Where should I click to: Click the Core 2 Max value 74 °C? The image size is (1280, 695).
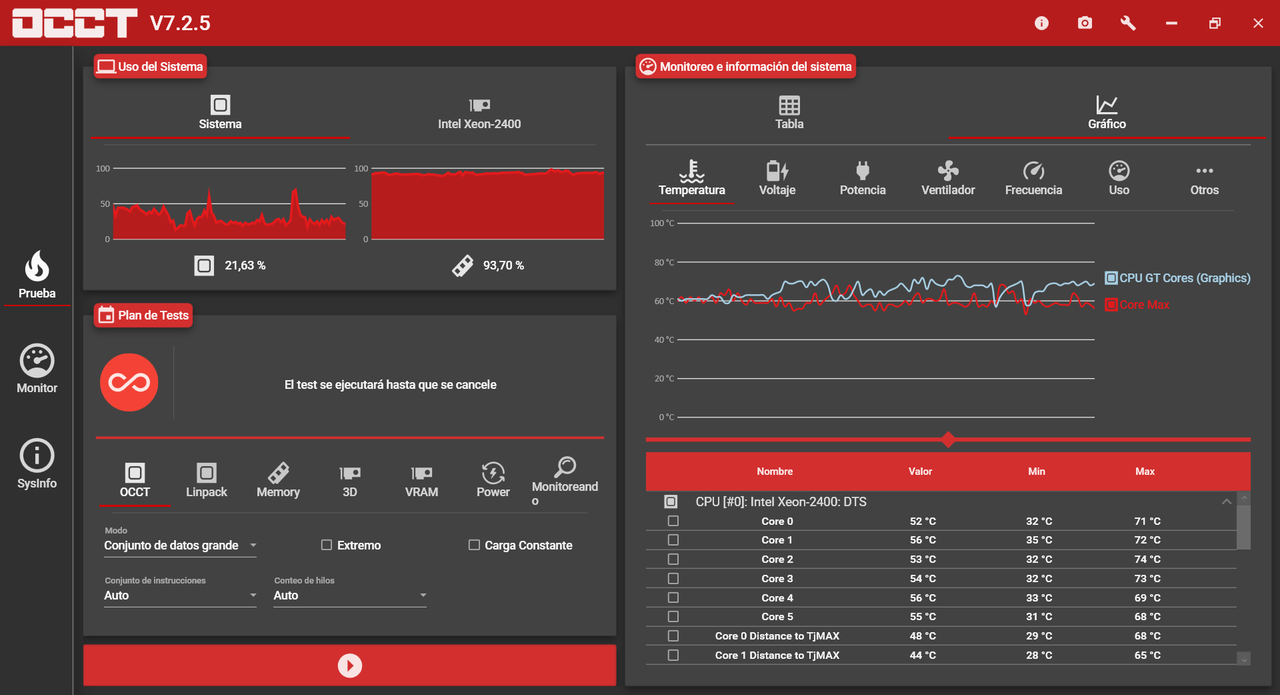(x=1148, y=559)
